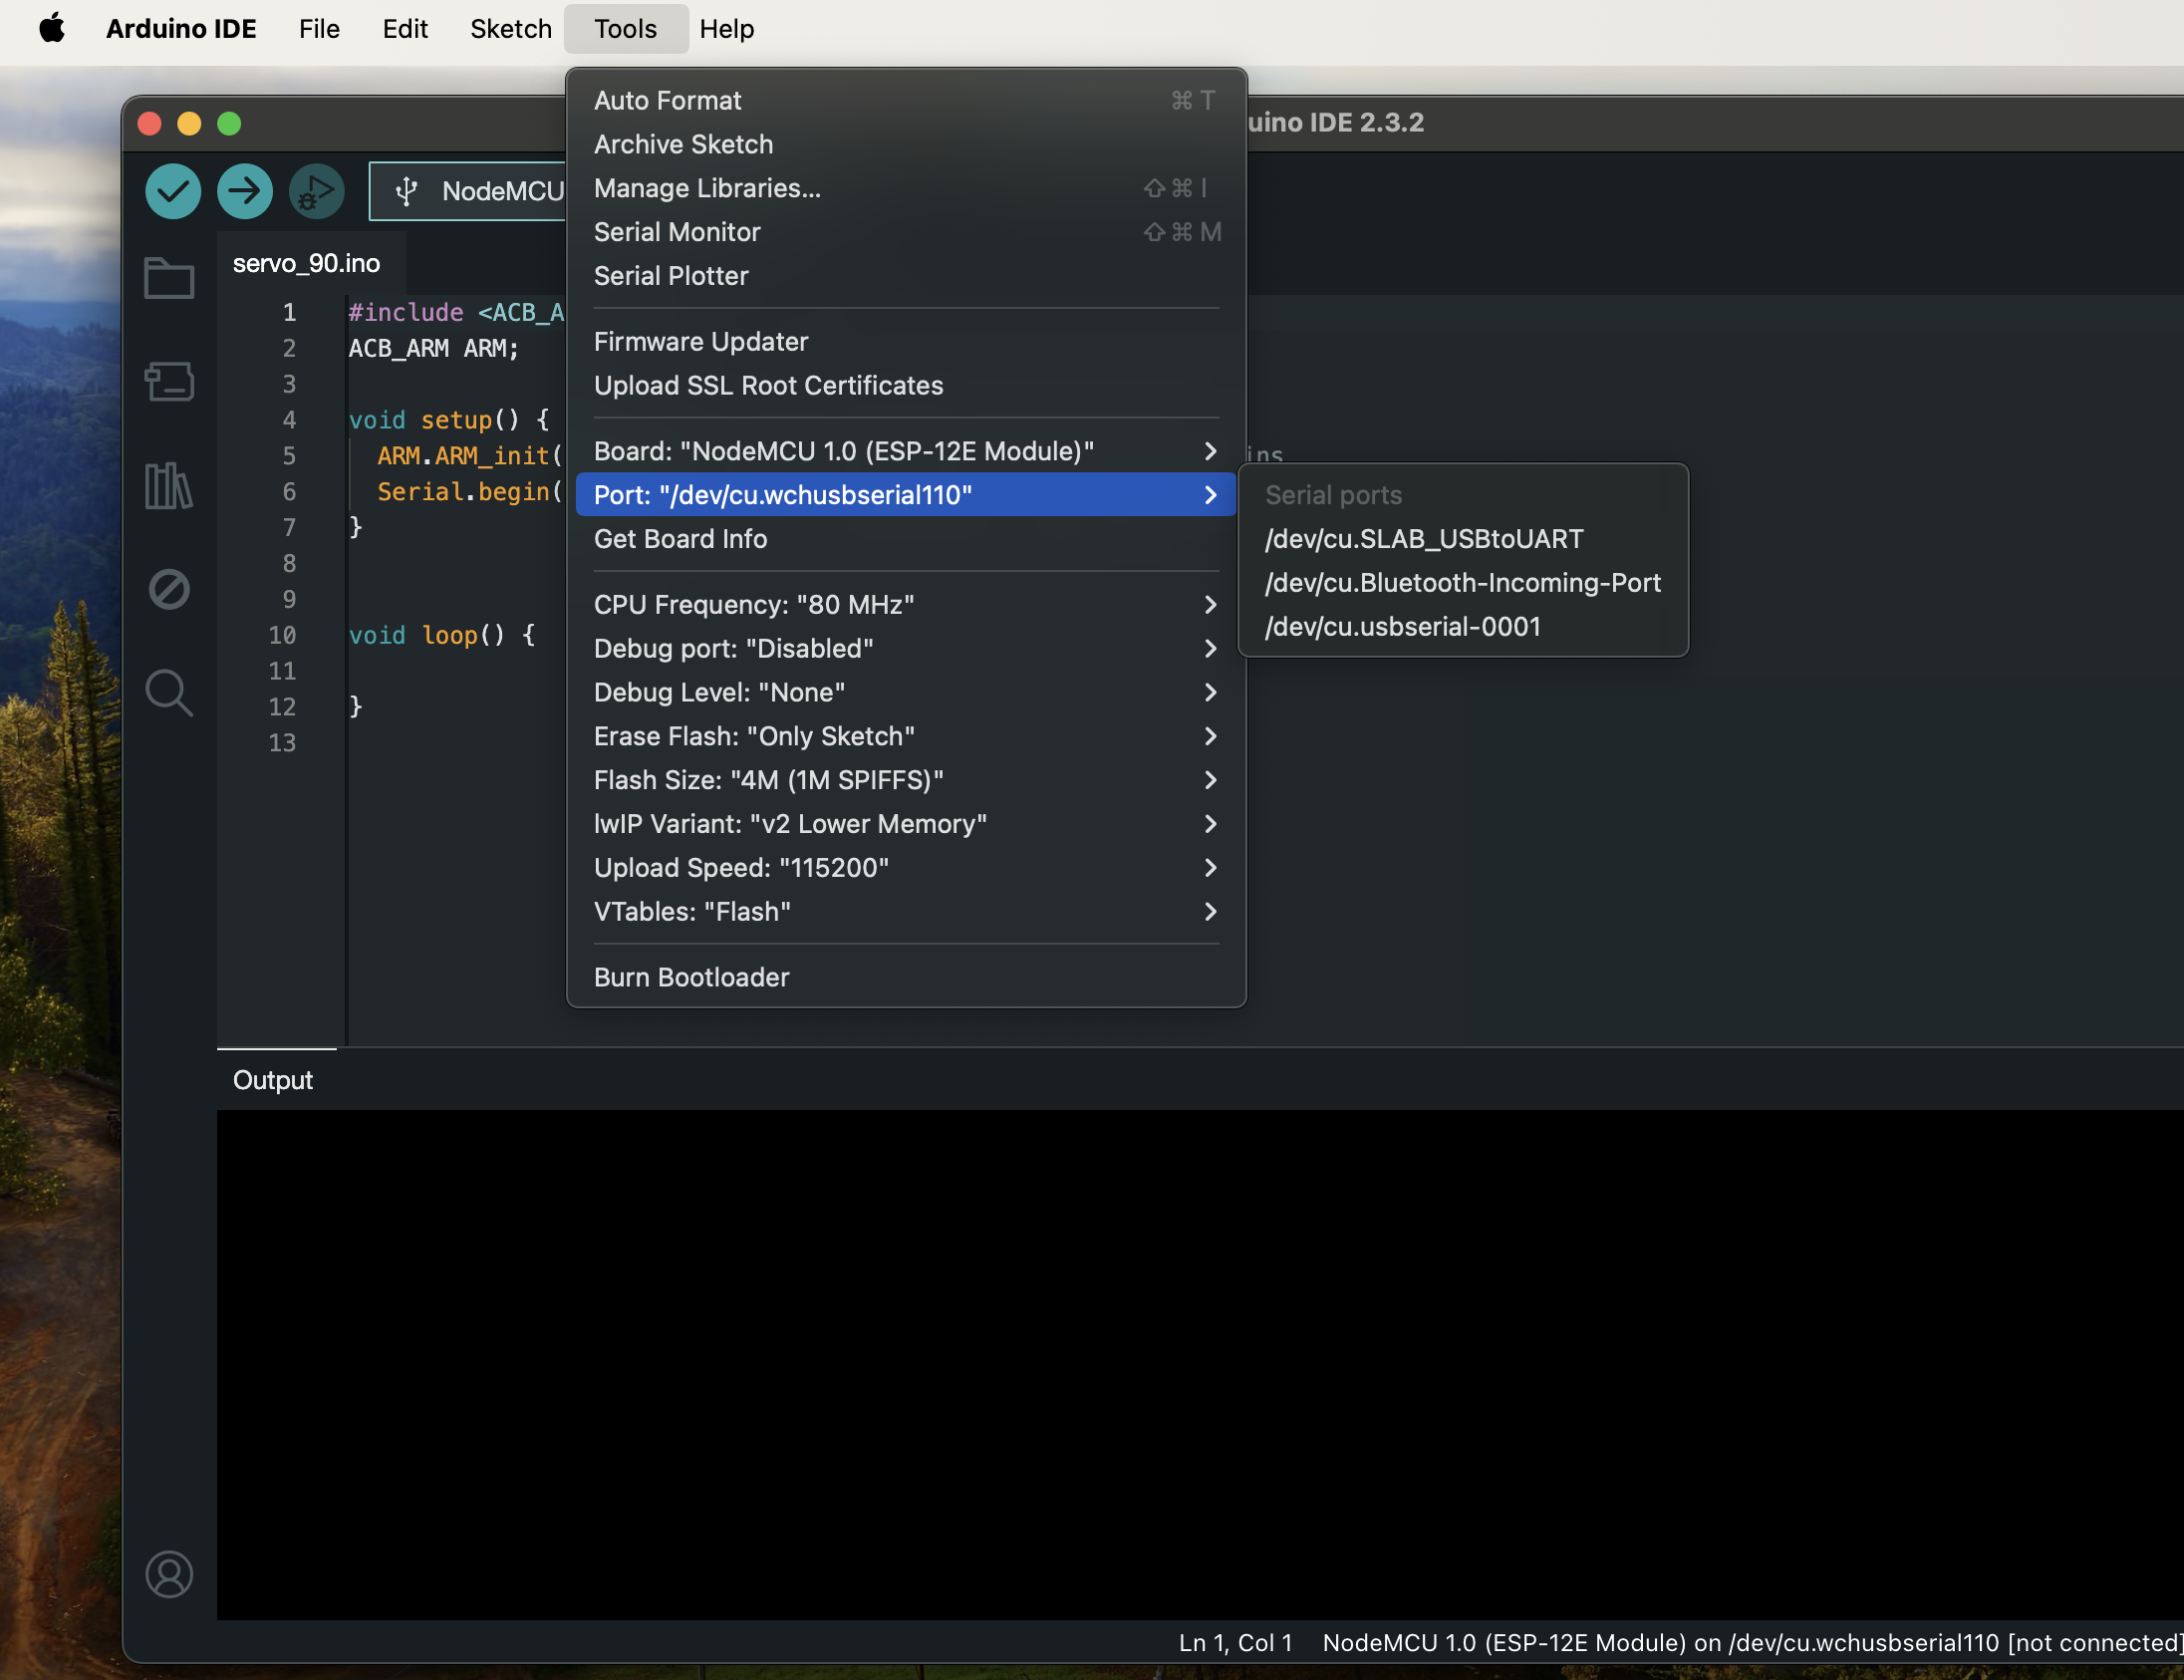Expand the Port wchusbserial110 submenu

click(x=906, y=495)
